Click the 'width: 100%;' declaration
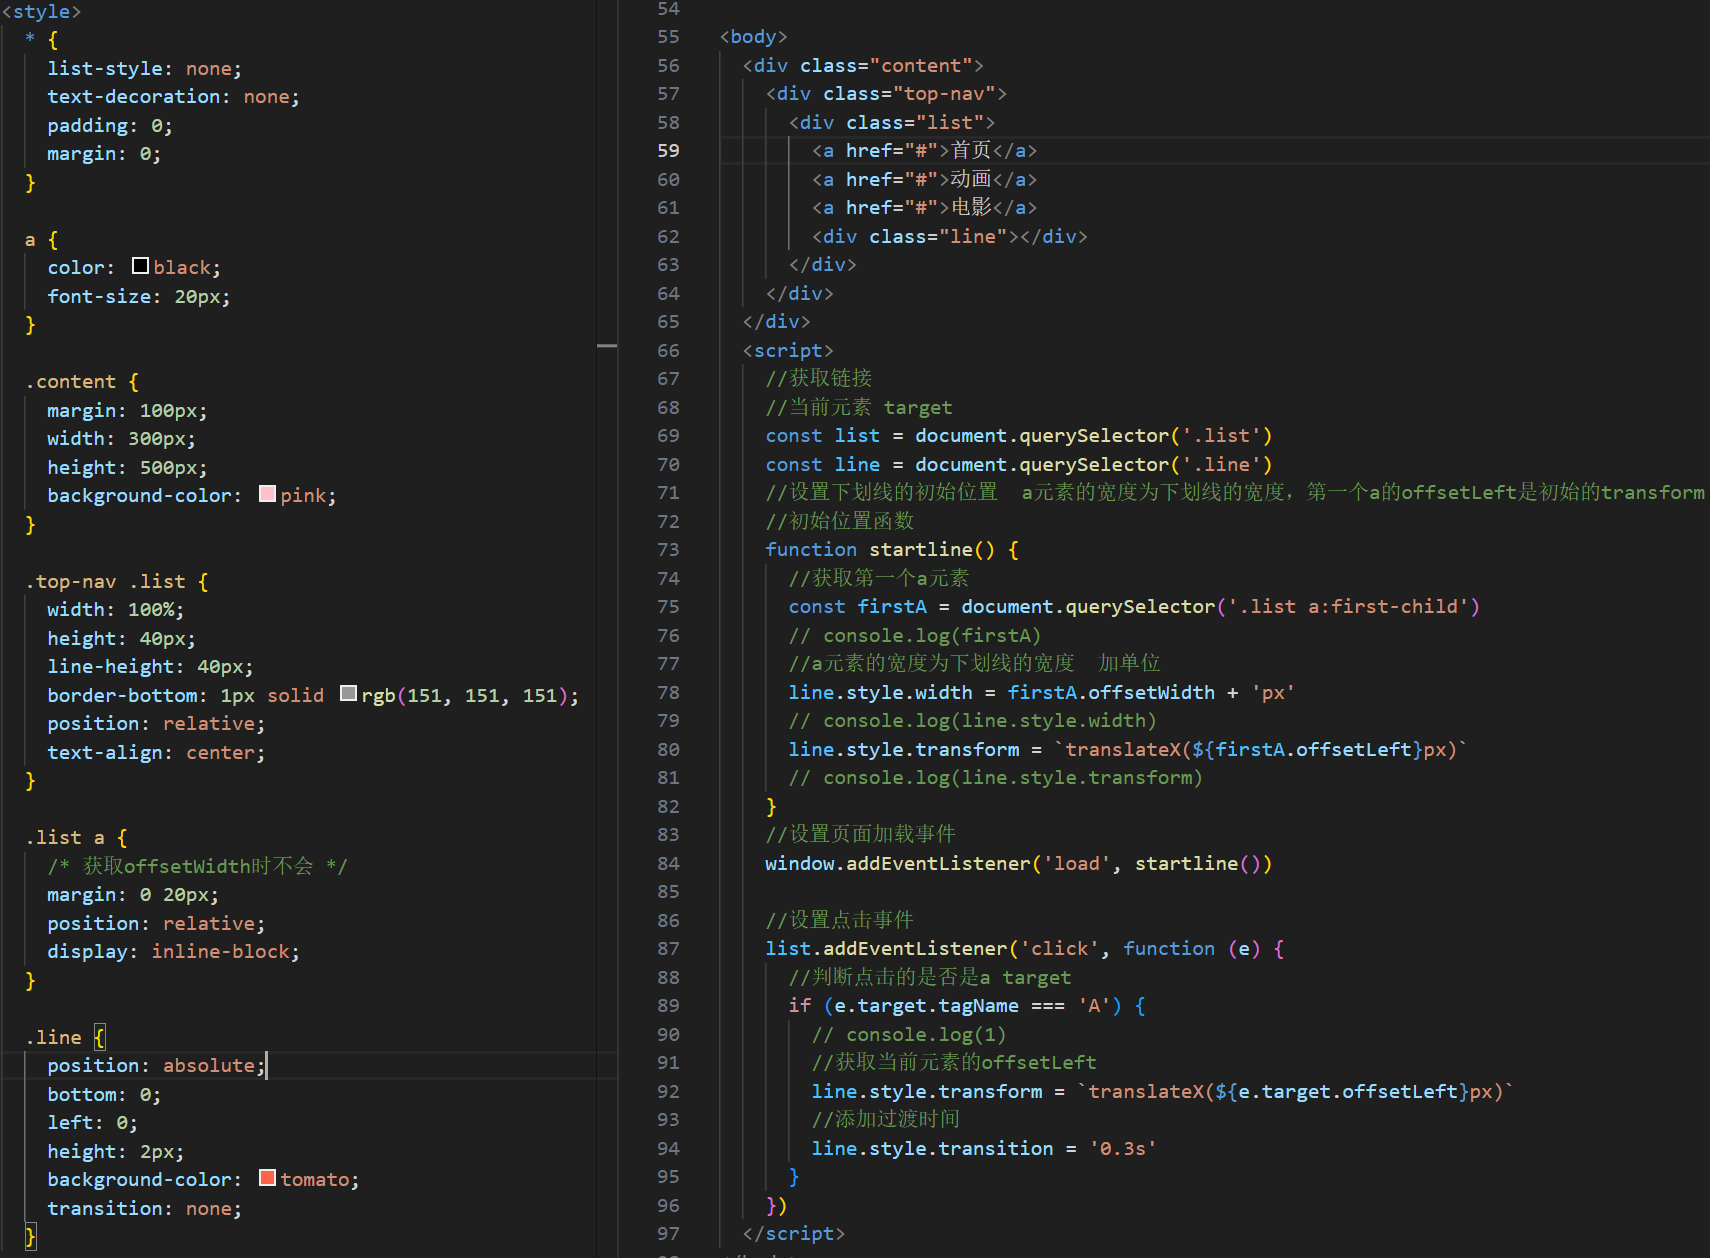 pos(116,610)
